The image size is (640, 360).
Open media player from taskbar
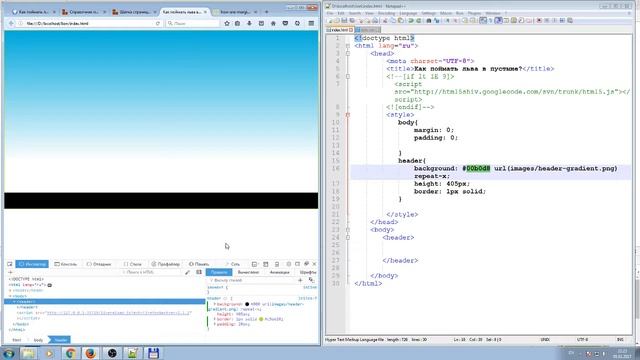pos(49,353)
